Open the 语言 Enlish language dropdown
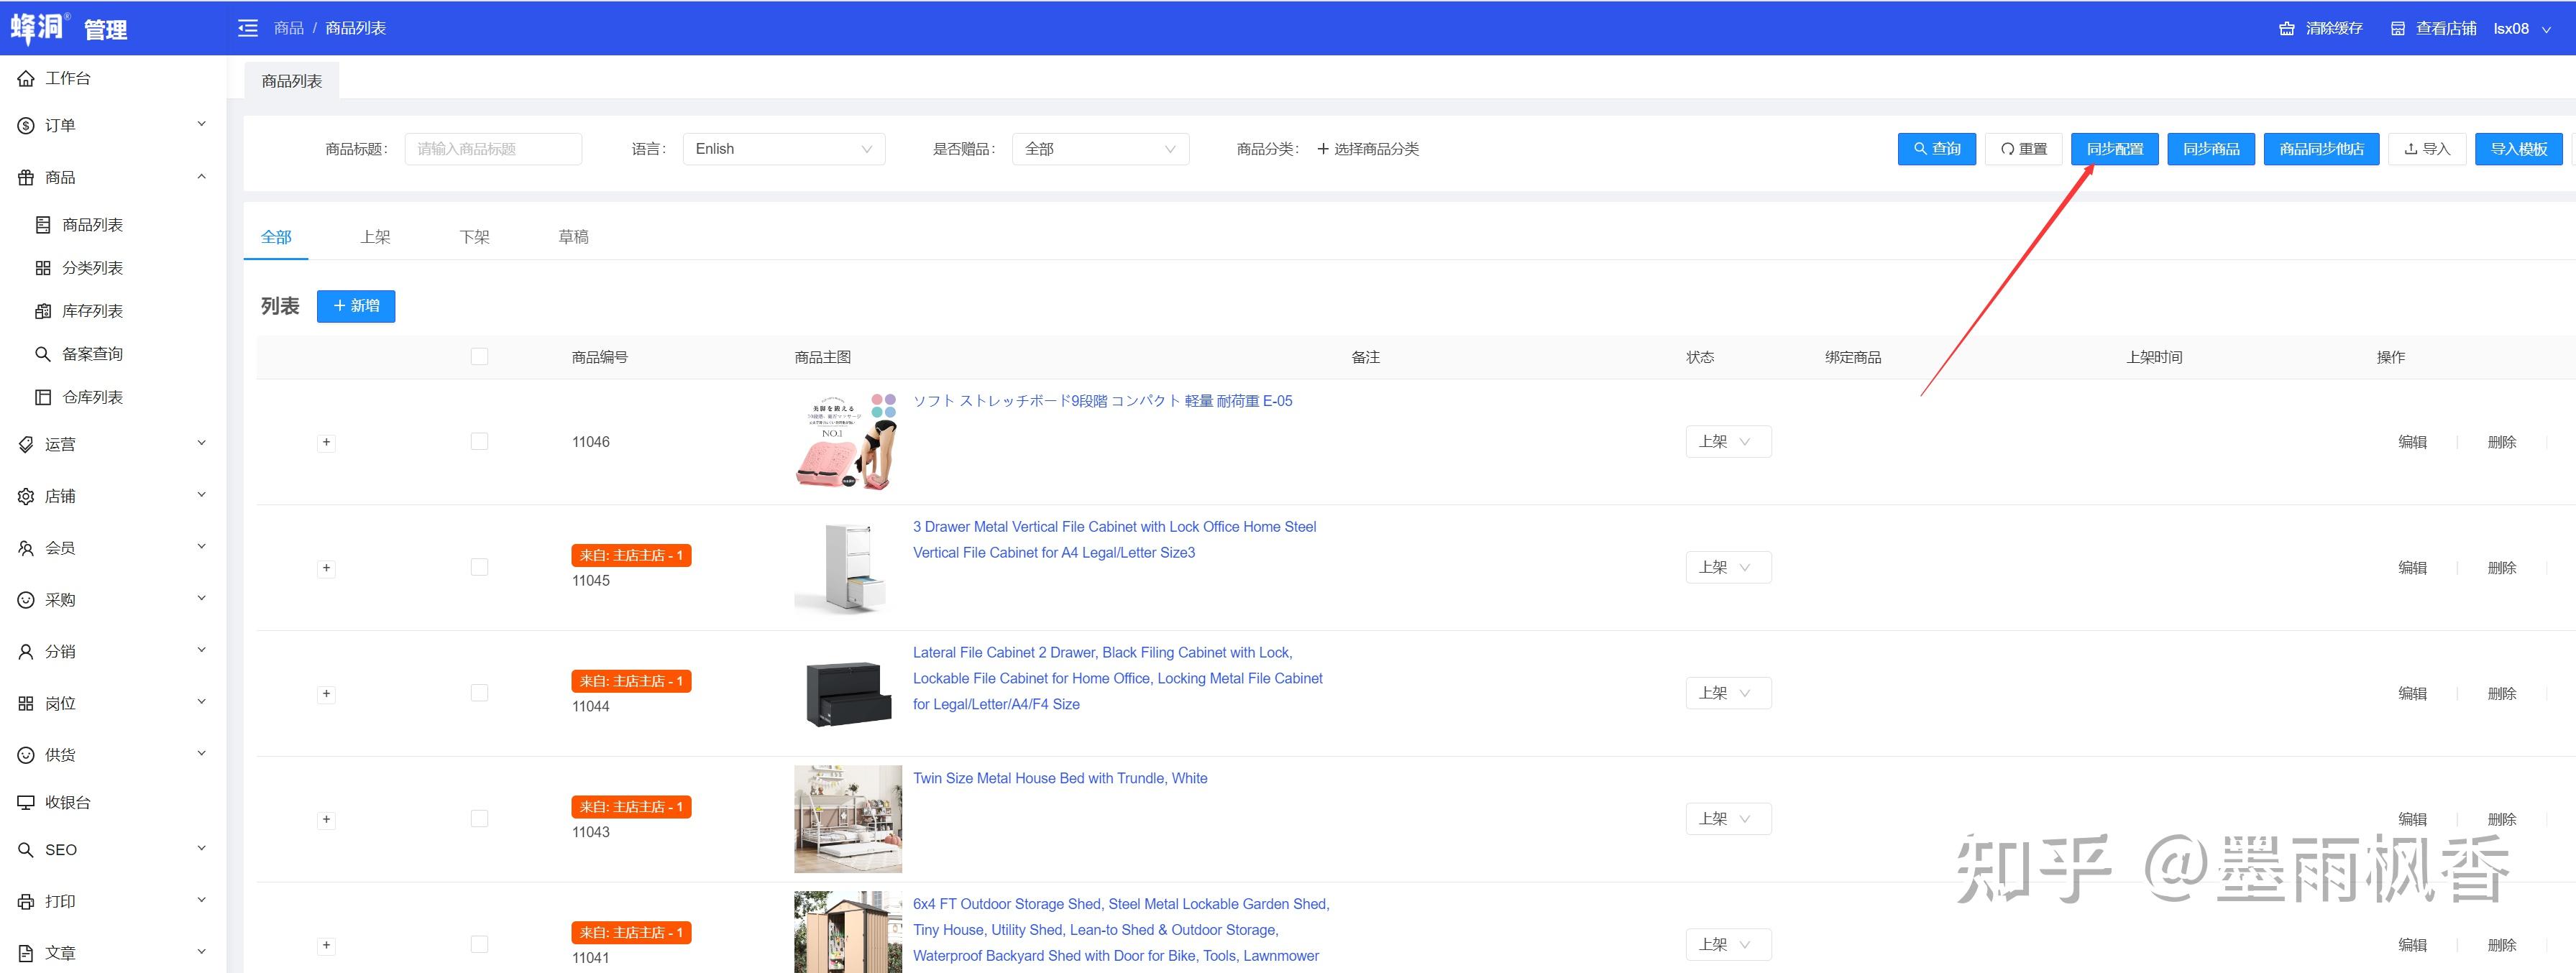The height and width of the screenshot is (973, 2576). 783,148
